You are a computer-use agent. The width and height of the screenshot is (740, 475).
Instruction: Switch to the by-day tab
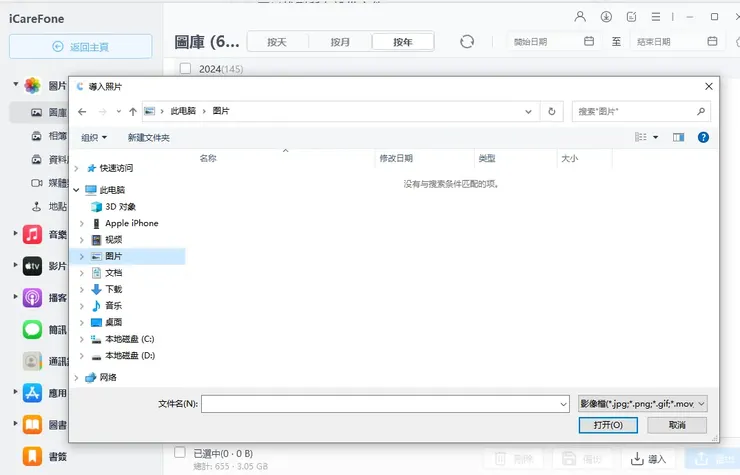tap(277, 42)
